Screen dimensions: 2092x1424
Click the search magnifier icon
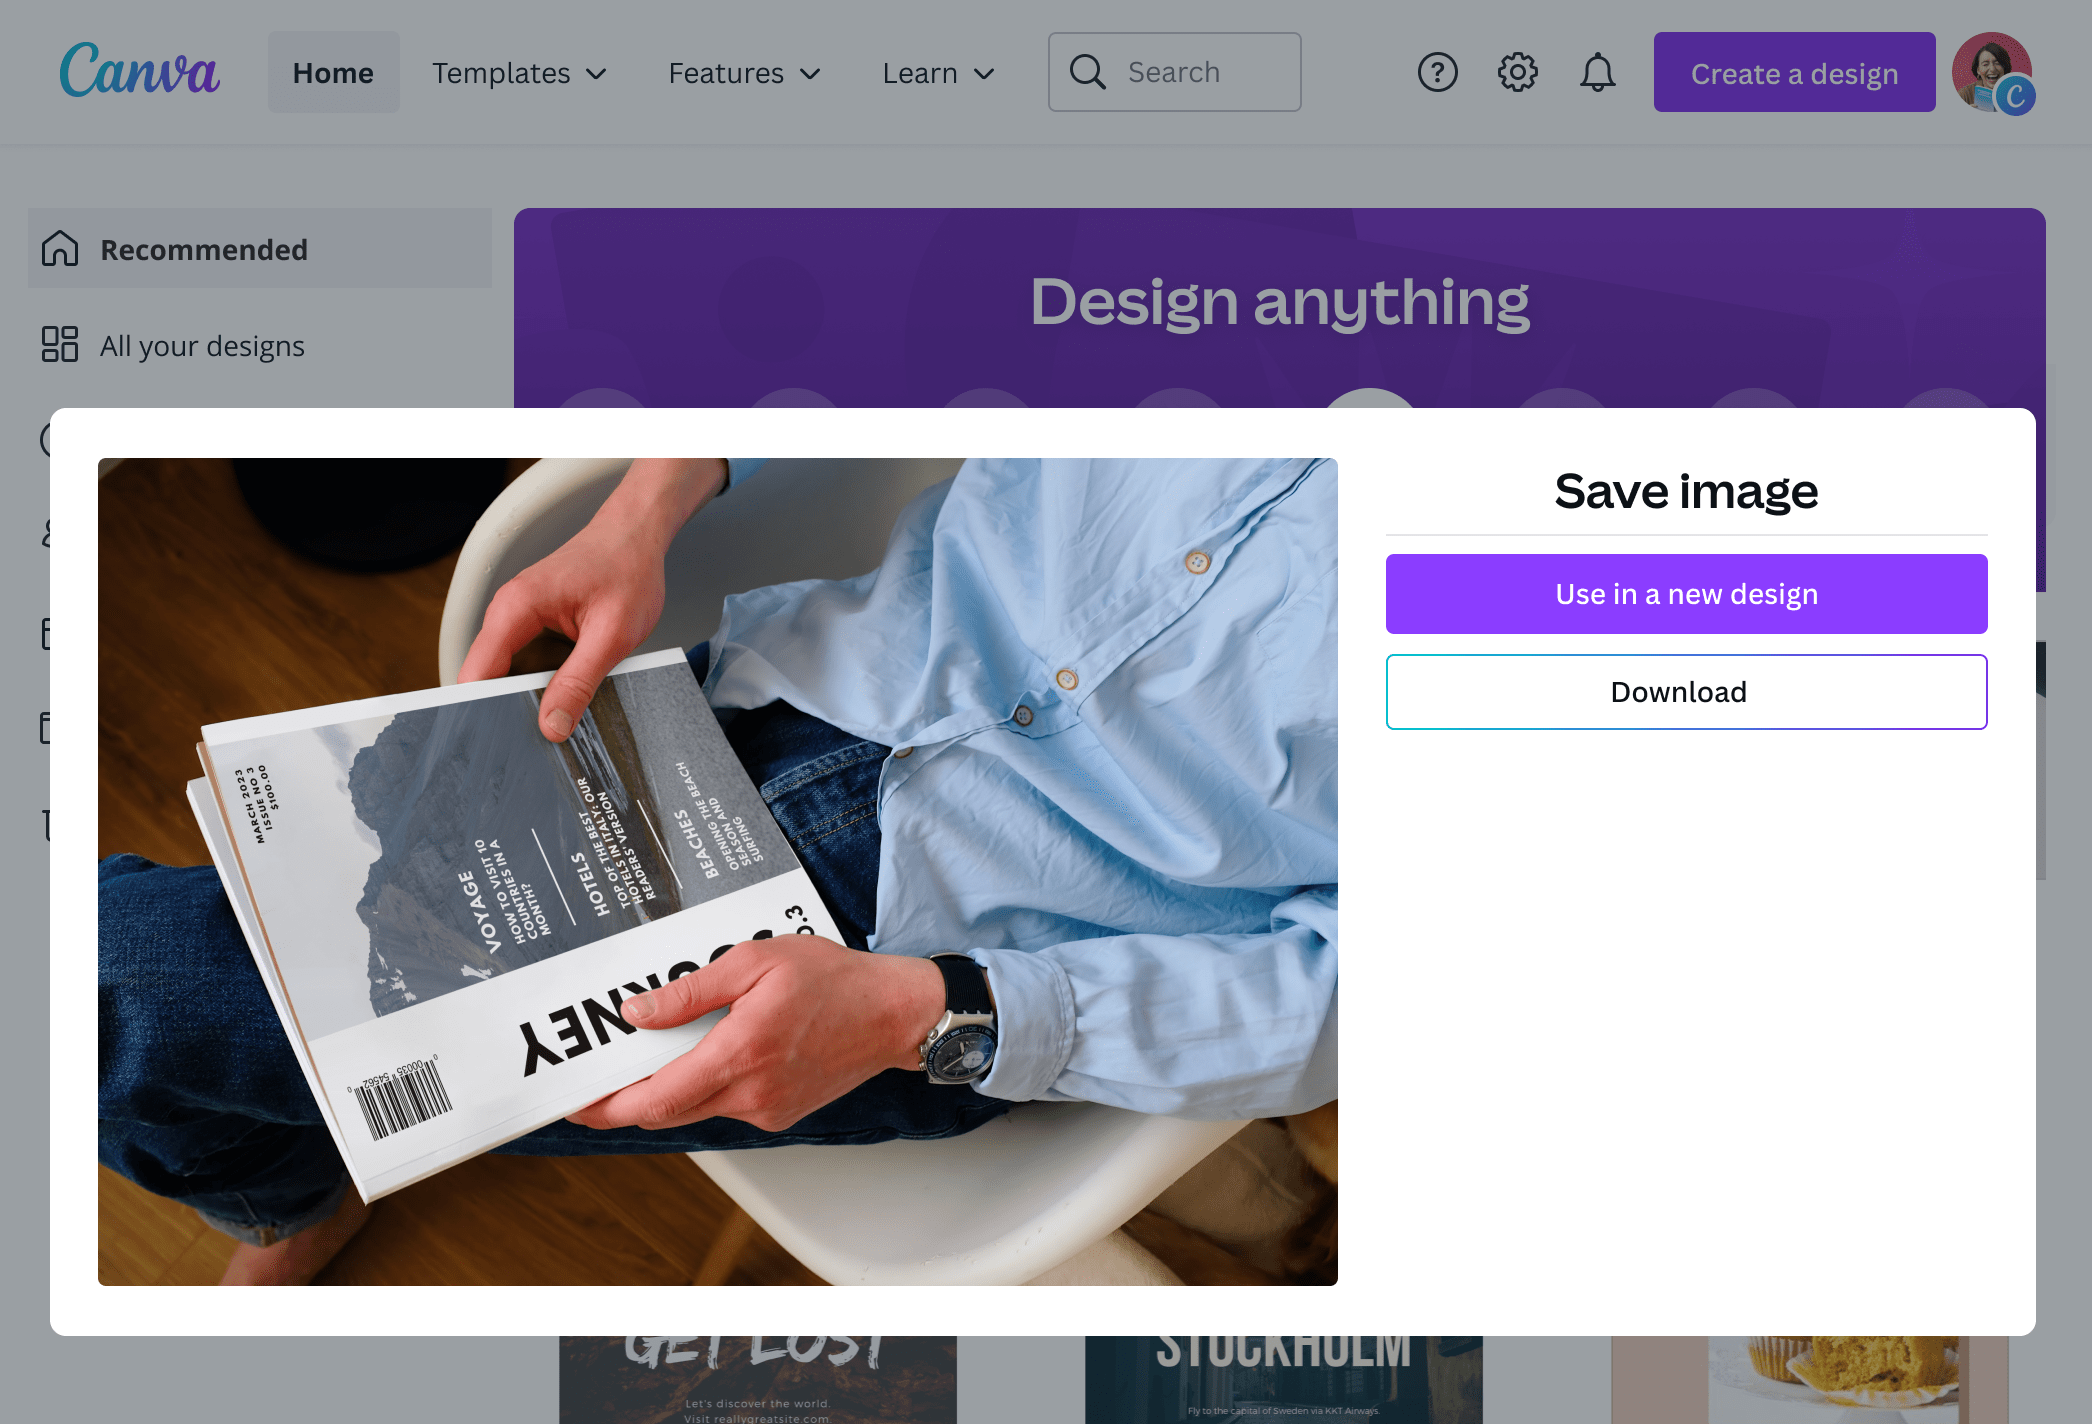[1089, 71]
